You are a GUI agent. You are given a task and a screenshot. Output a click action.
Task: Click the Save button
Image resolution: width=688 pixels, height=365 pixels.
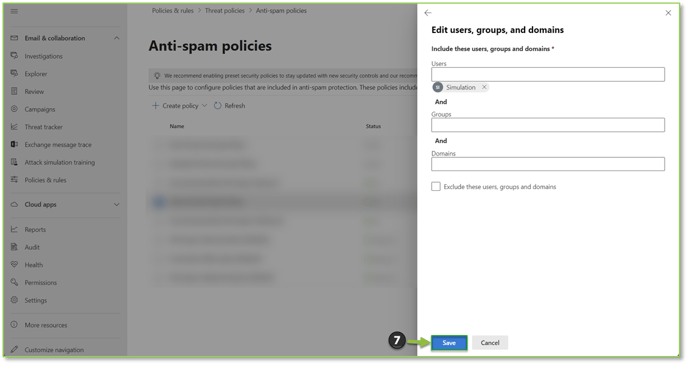point(449,343)
